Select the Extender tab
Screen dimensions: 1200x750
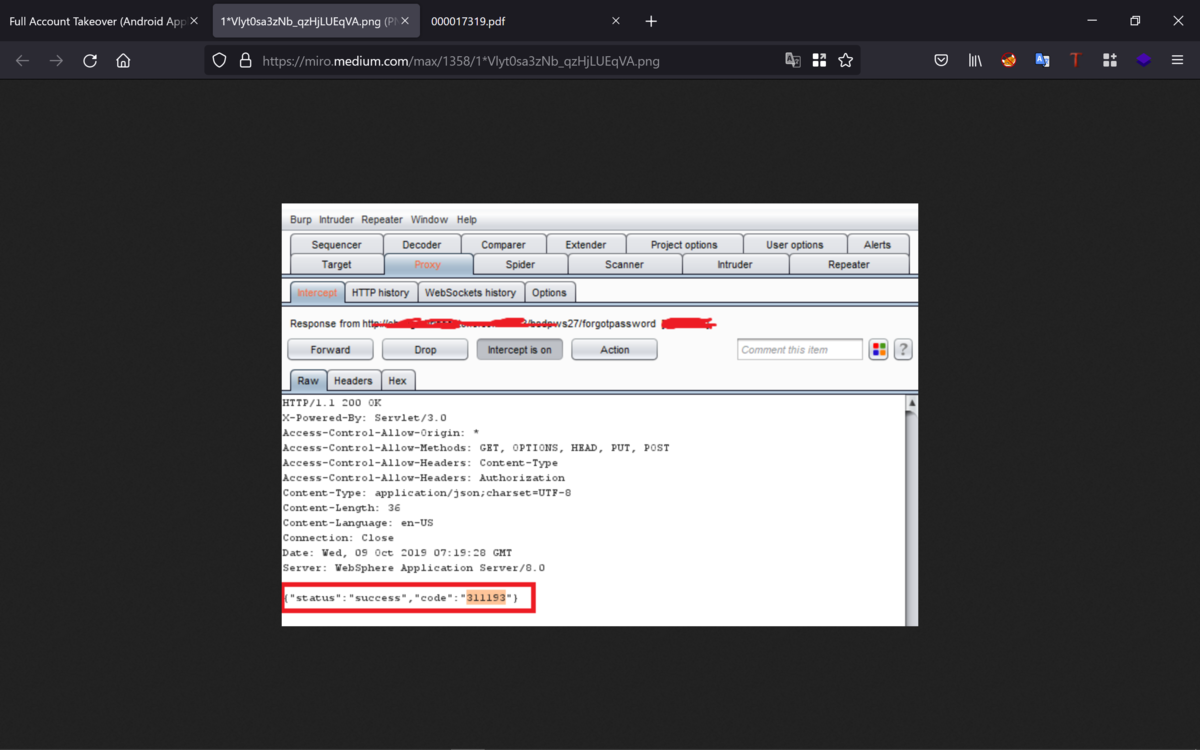[586, 245]
